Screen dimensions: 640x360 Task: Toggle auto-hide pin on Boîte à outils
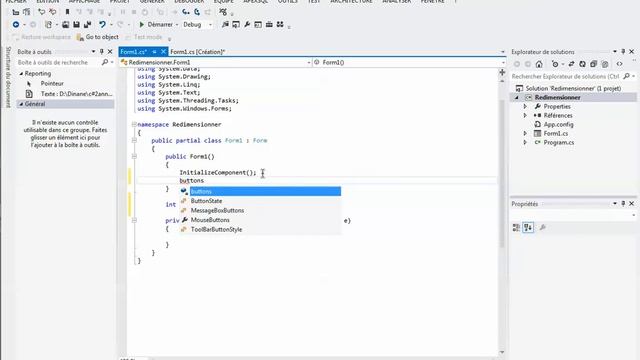coord(102,52)
